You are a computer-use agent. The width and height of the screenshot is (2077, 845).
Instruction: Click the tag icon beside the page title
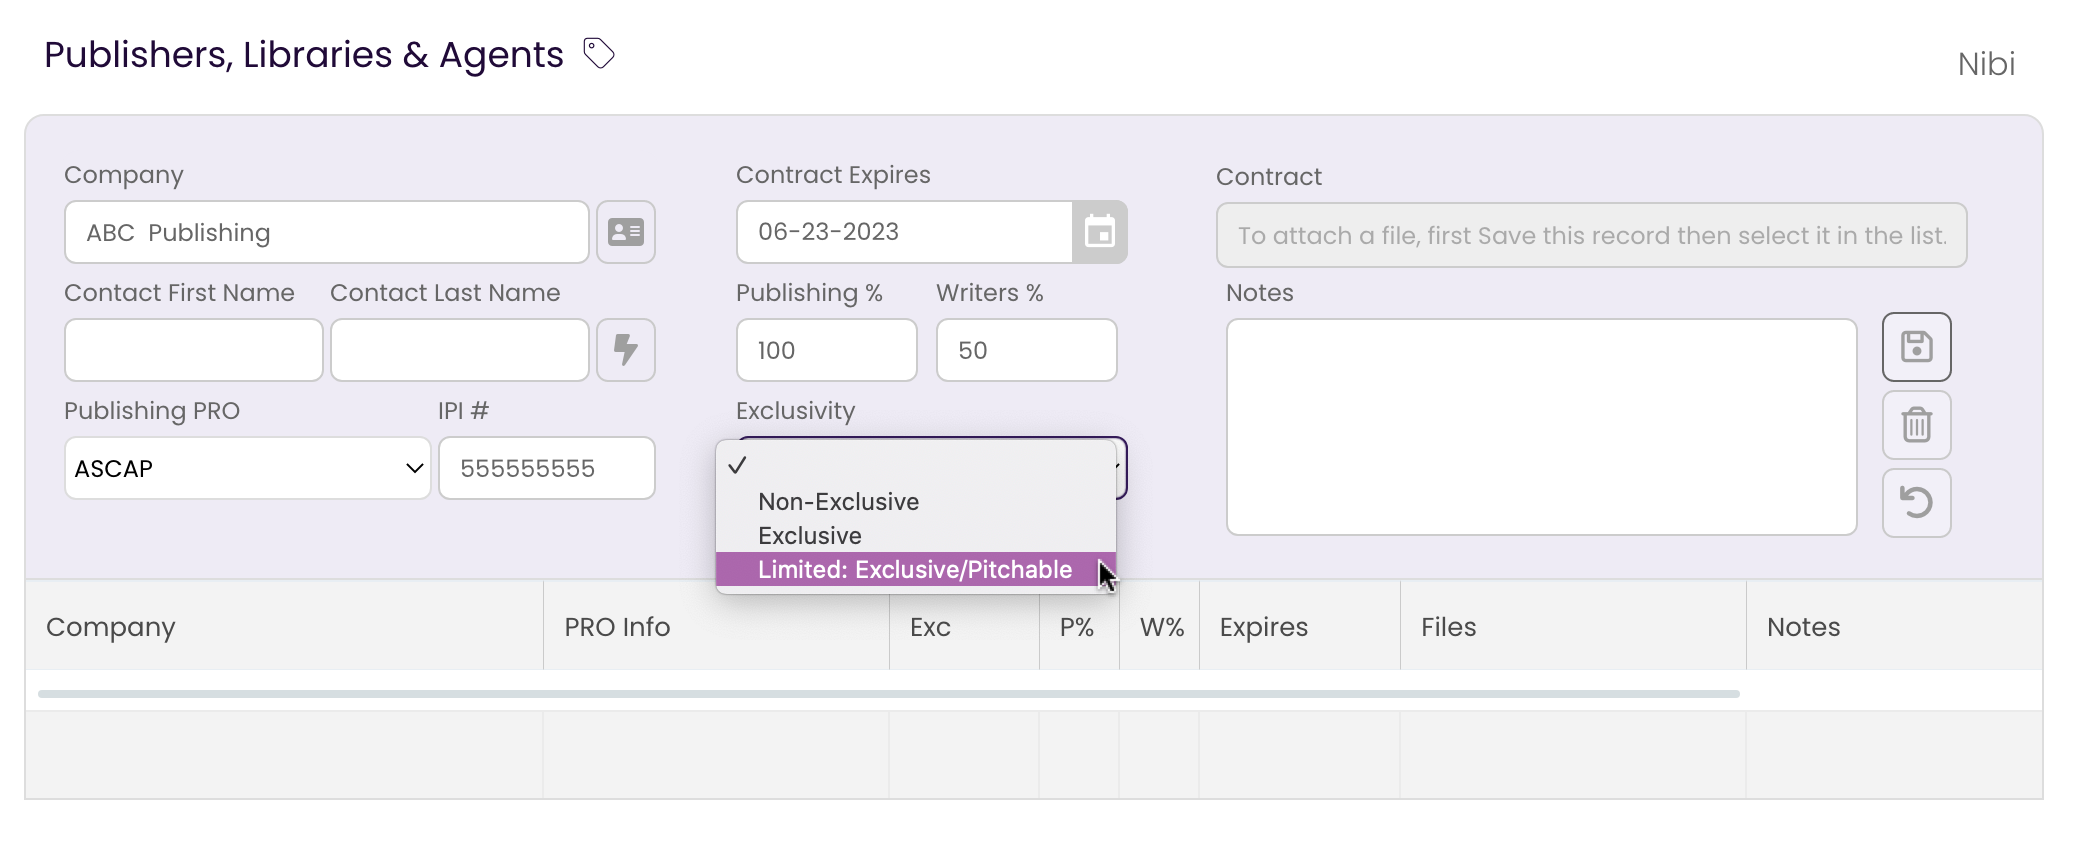[x=598, y=53]
